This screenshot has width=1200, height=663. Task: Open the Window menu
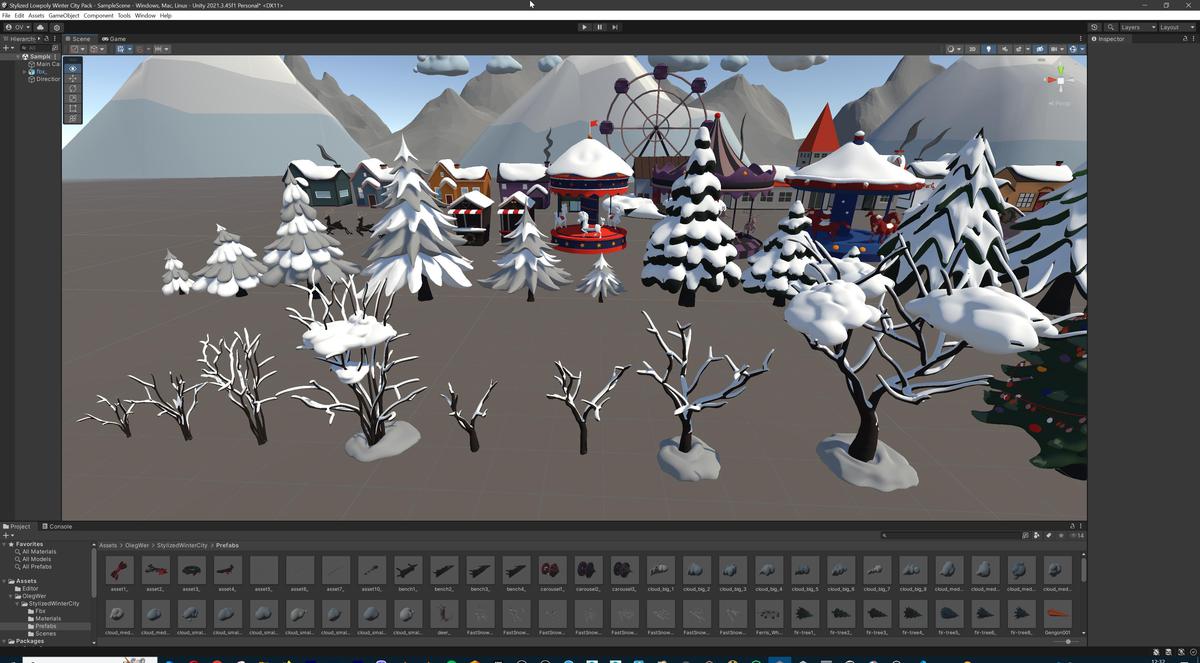(145, 15)
